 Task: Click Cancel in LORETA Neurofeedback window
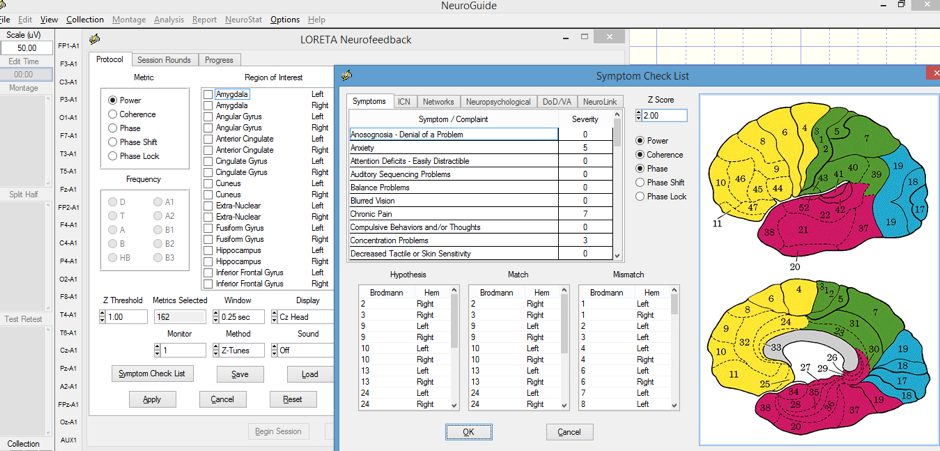pos(222,399)
